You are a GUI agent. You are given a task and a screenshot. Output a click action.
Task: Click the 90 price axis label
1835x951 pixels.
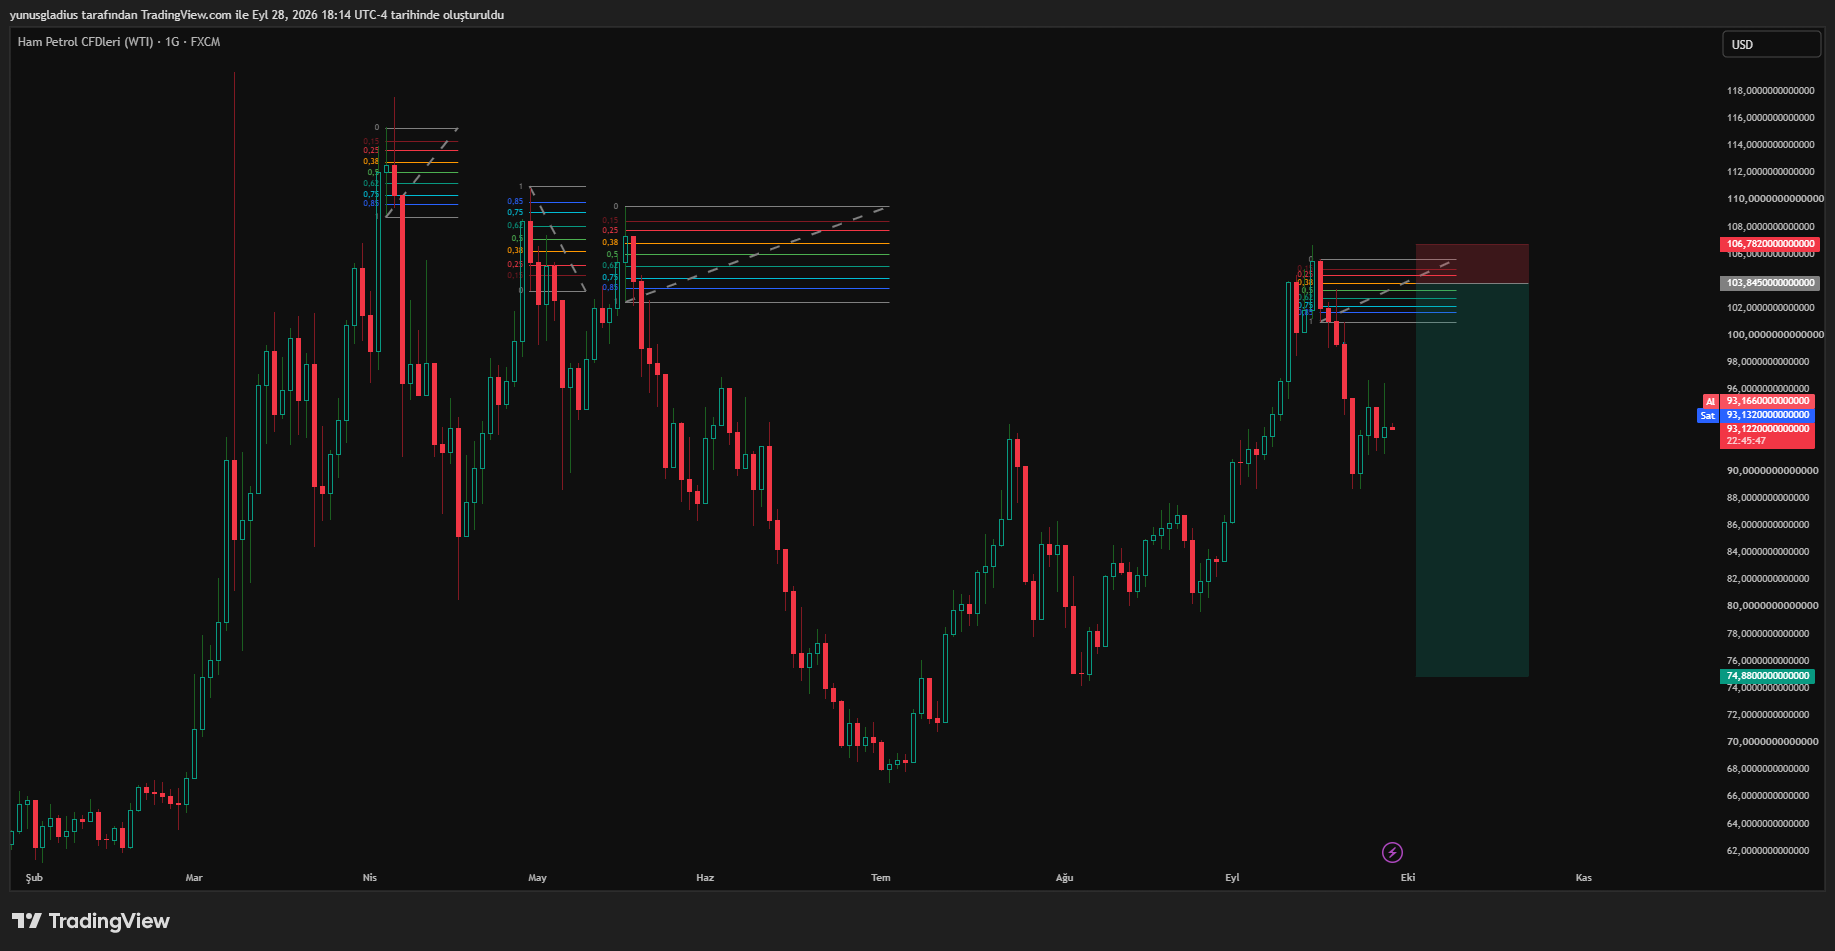tap(1773, 471)
